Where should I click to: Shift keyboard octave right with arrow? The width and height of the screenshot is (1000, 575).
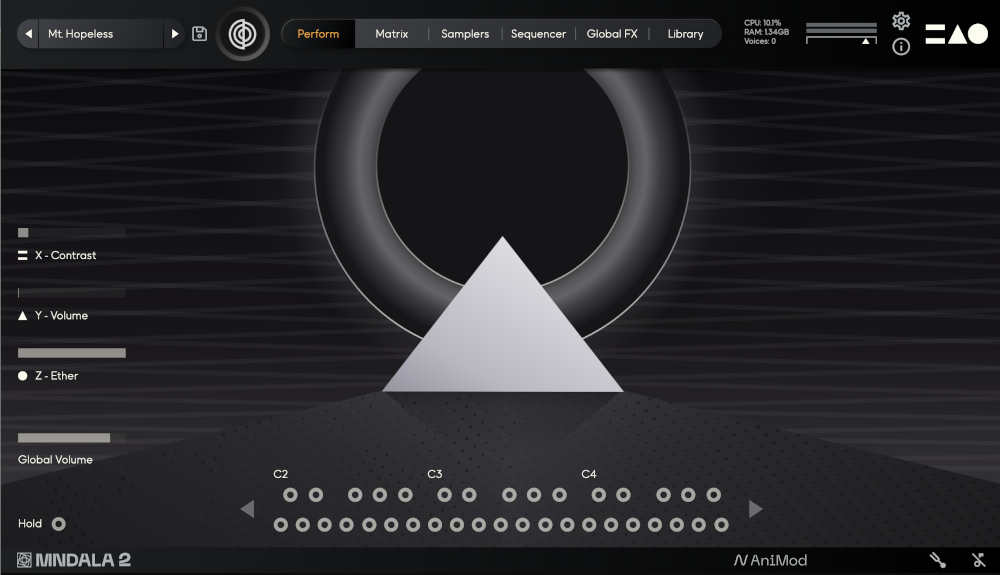tap(755, 510)
